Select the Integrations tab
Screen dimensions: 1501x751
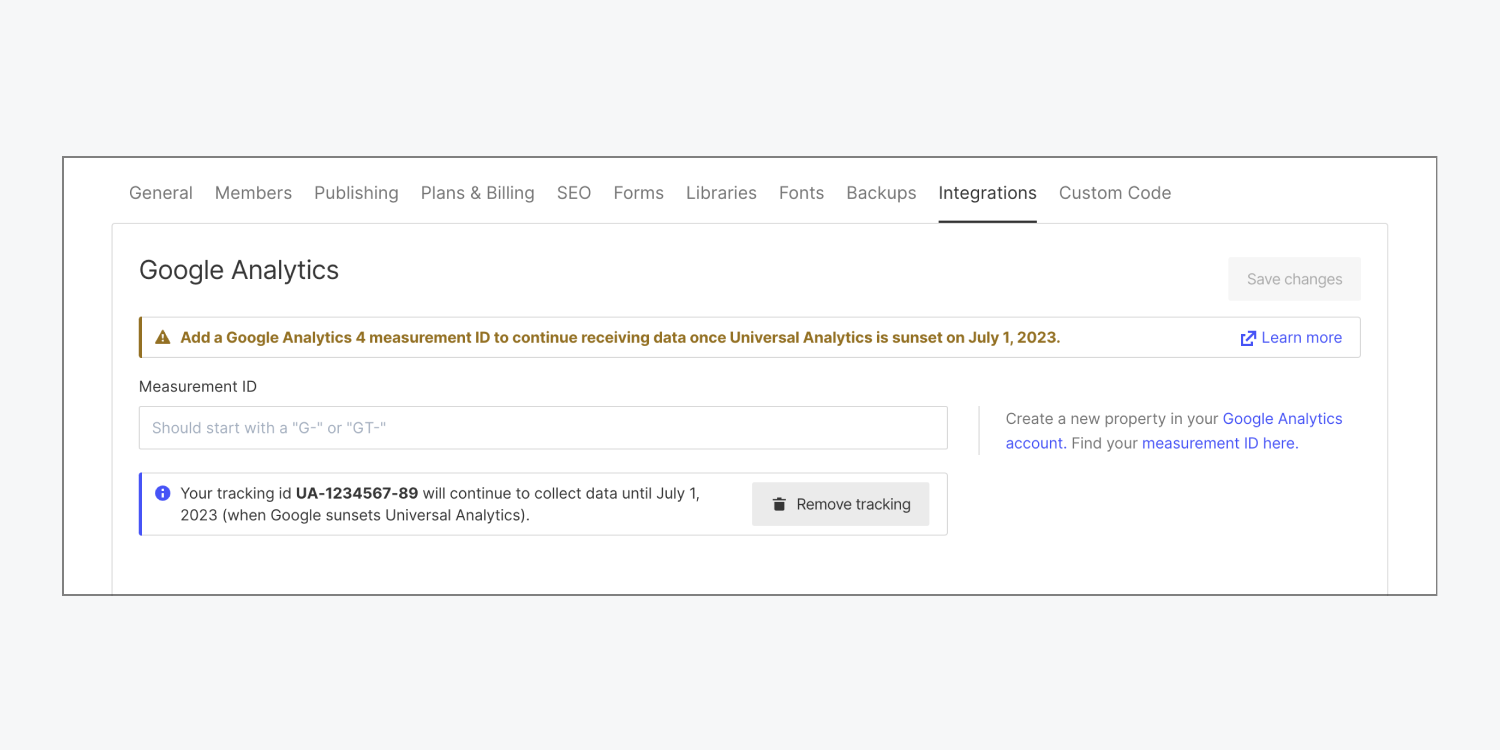(x=987, y=193)
